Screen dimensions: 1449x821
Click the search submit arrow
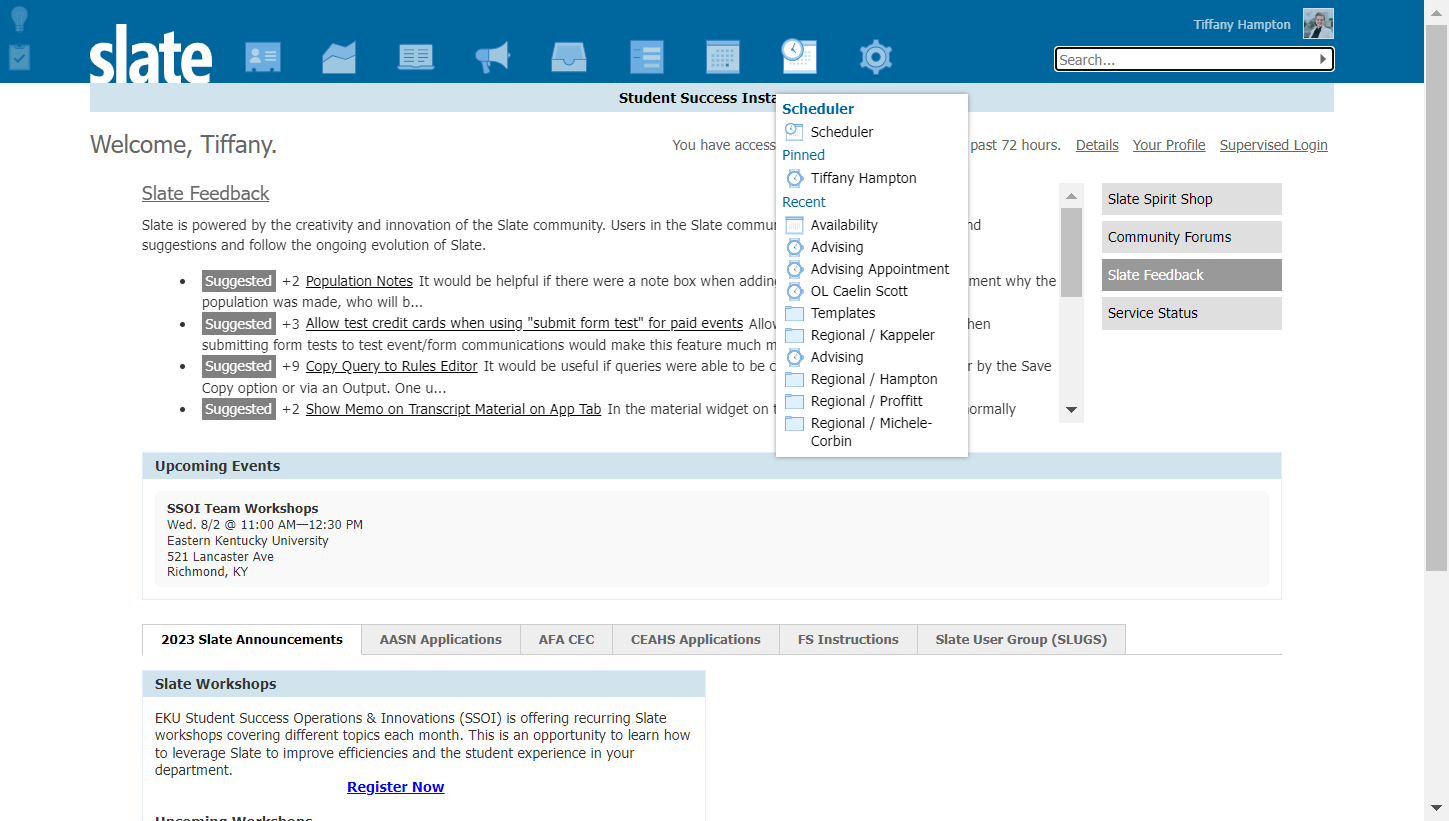[1323, 59]
